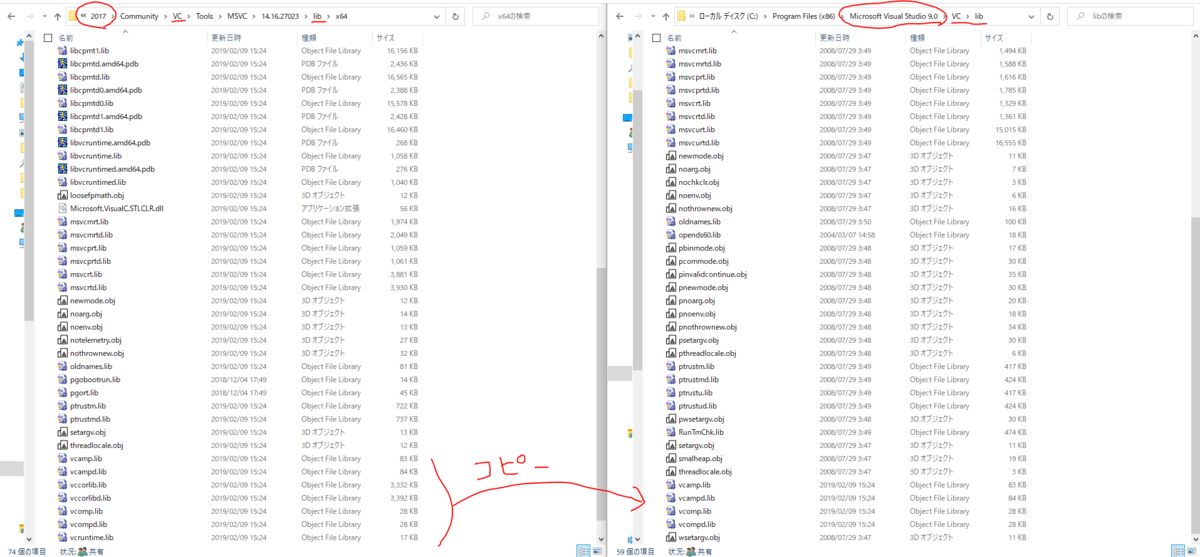The image size is (1200, 557).
Task: Select pbinmode.obj file icon
Action: coord(671,248)
